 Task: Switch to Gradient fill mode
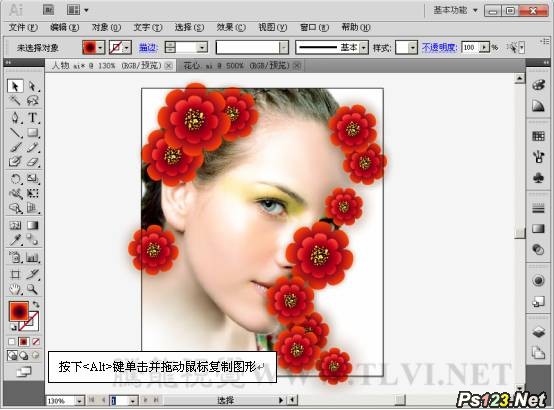[24, 342]
